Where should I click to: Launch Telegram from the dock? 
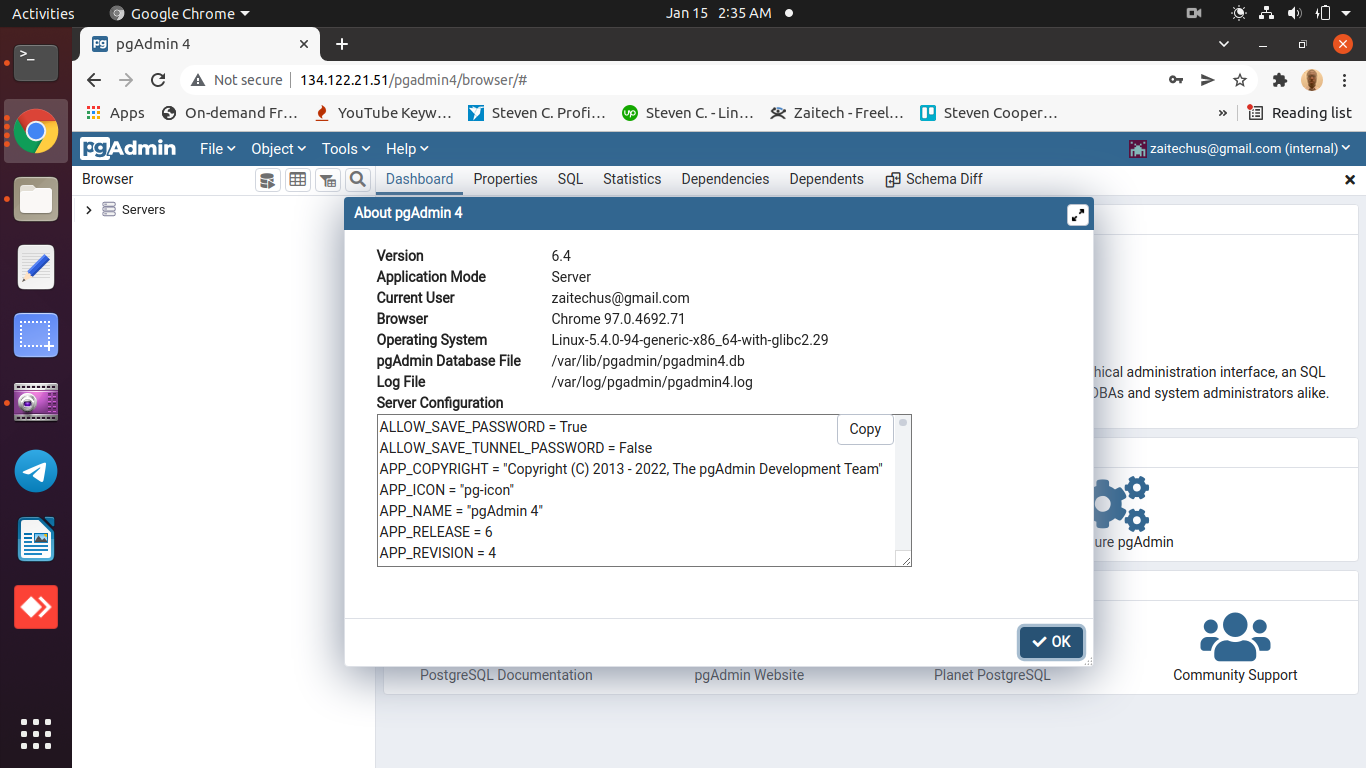36,471
